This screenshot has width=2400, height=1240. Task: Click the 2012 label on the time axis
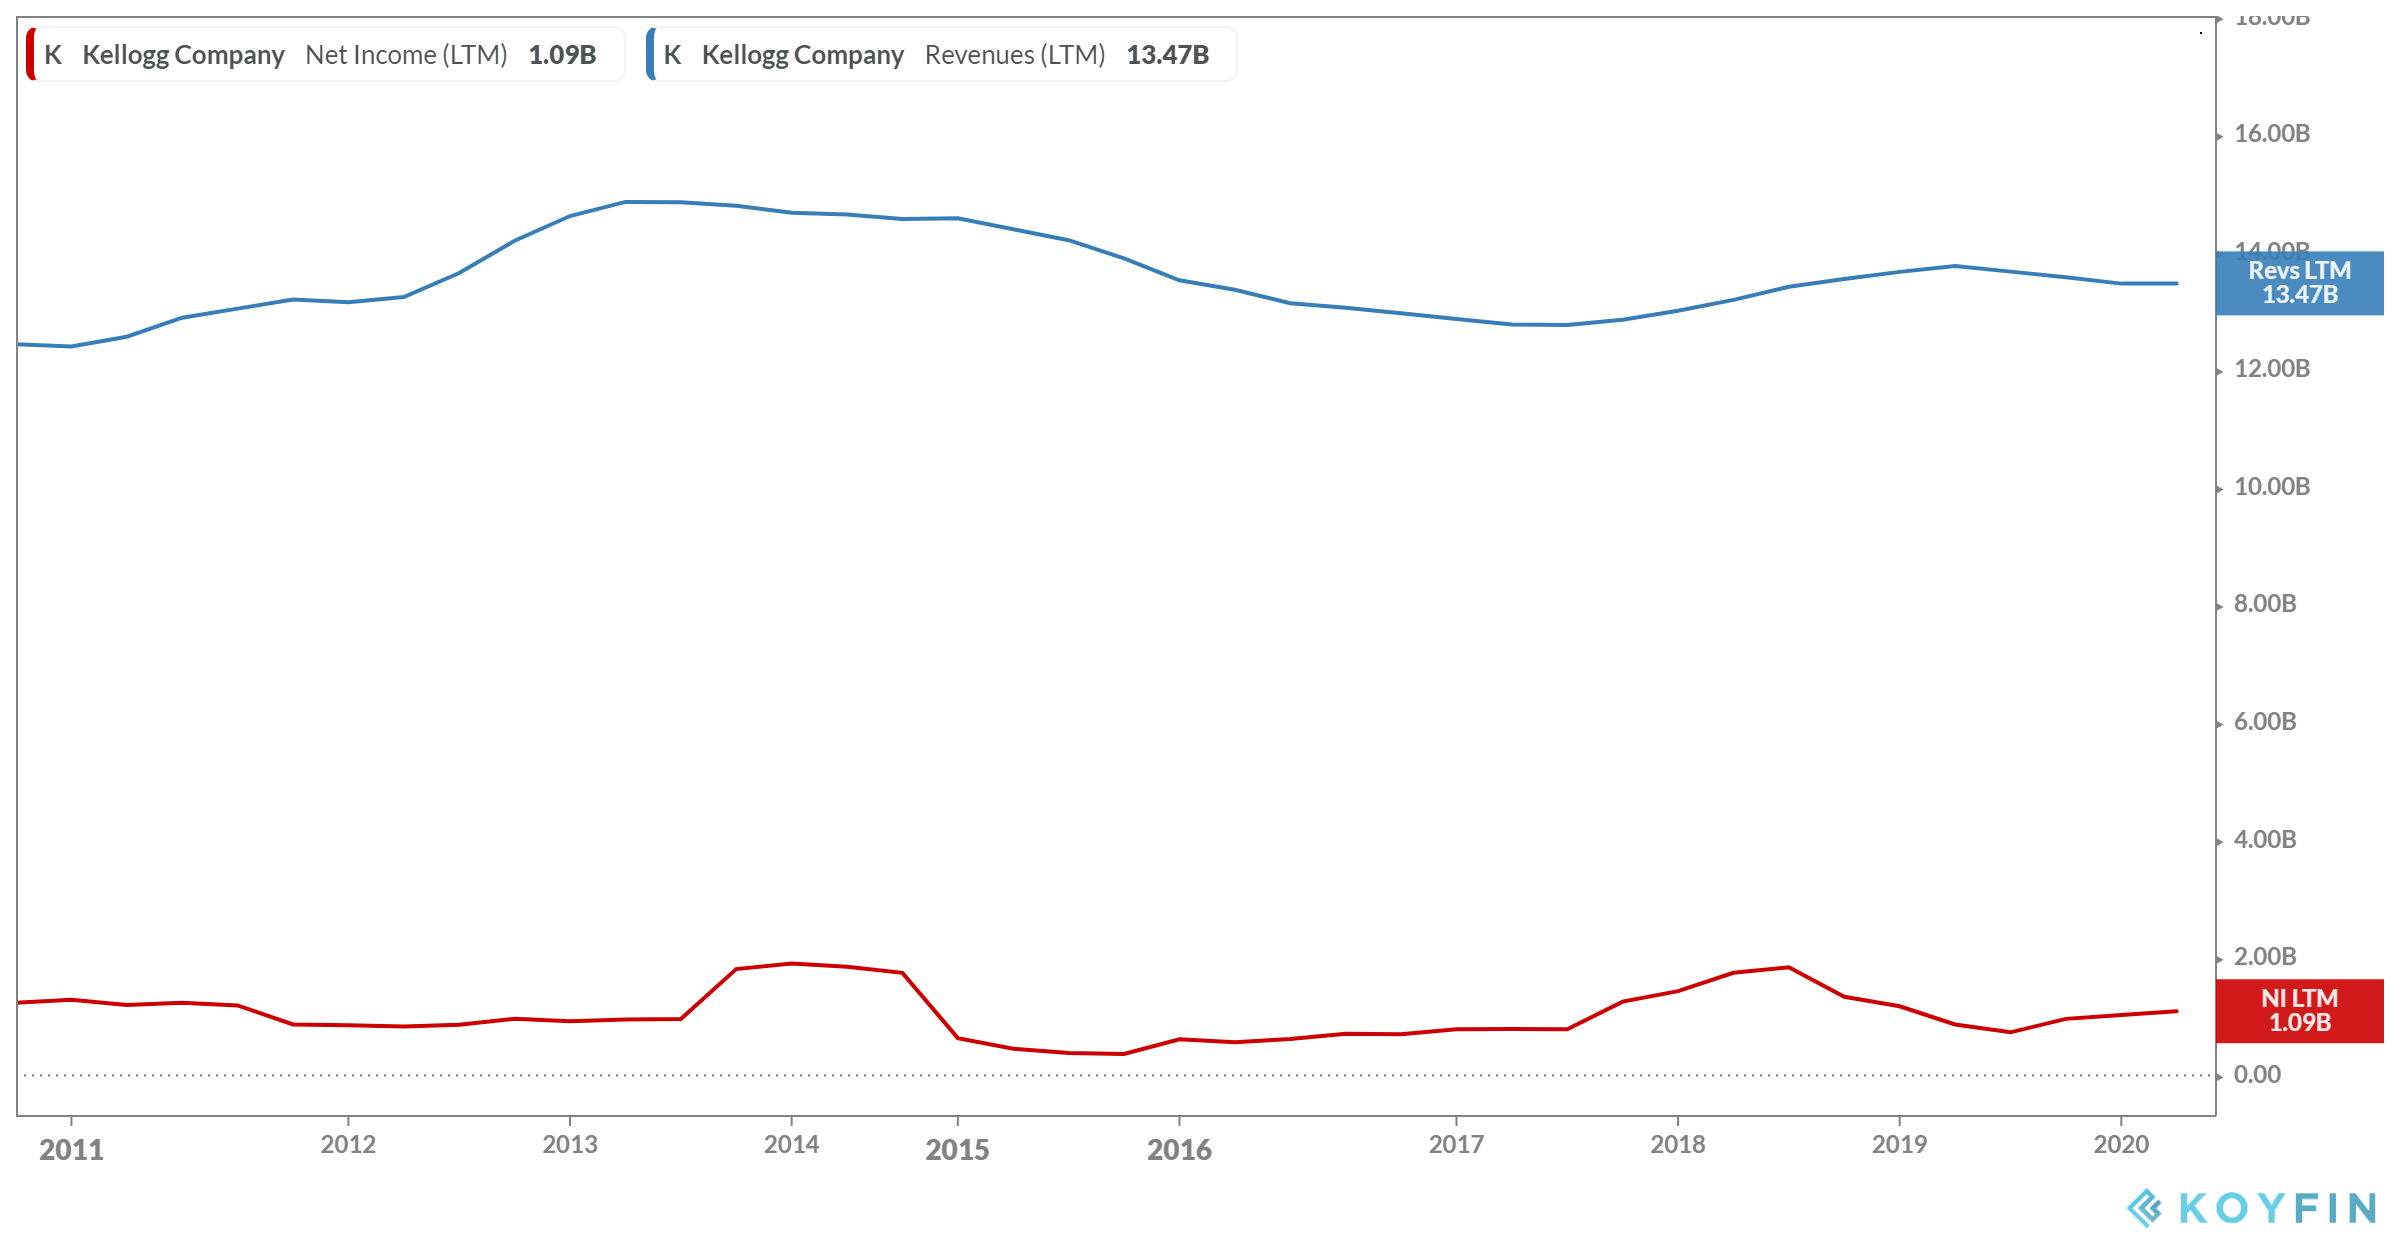[x=348, y=1145]
